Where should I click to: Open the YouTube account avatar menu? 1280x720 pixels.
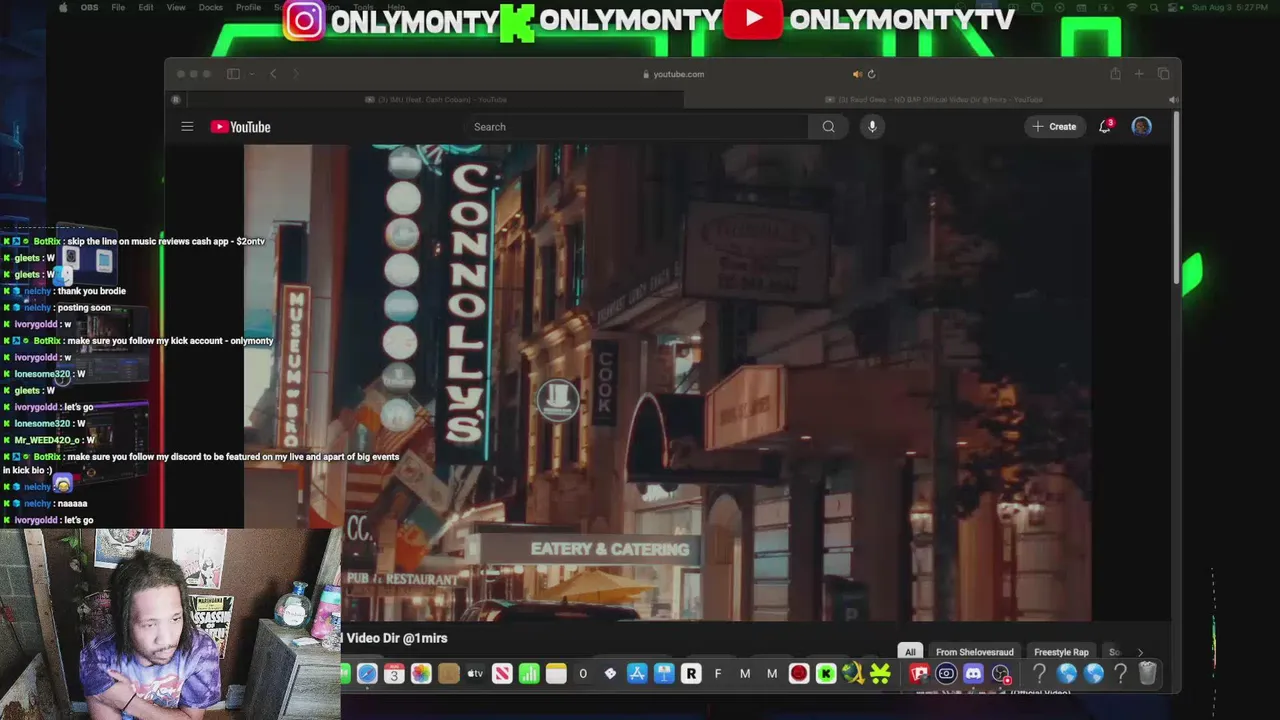tap(1141, 127)
